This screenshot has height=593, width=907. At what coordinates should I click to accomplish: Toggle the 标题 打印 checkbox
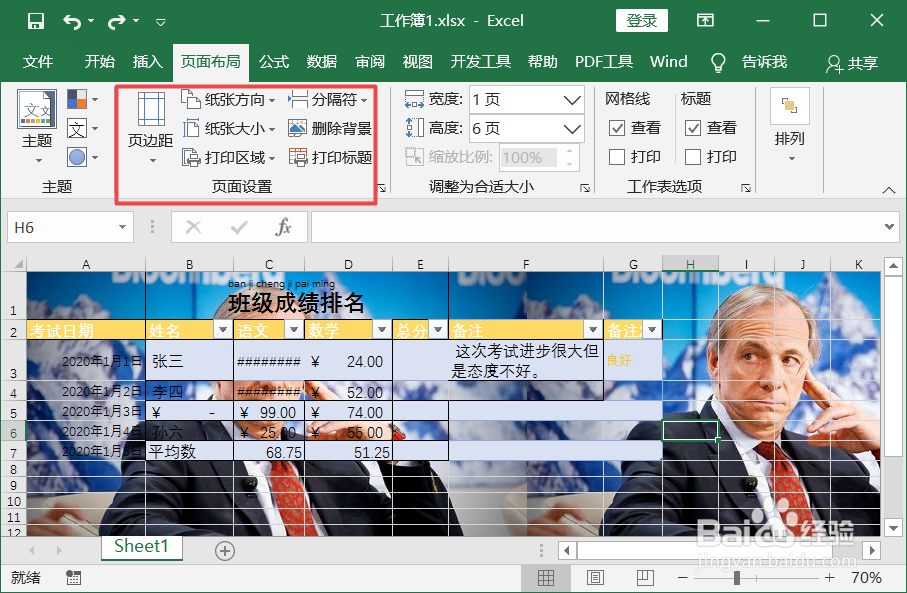pos(693,157)
